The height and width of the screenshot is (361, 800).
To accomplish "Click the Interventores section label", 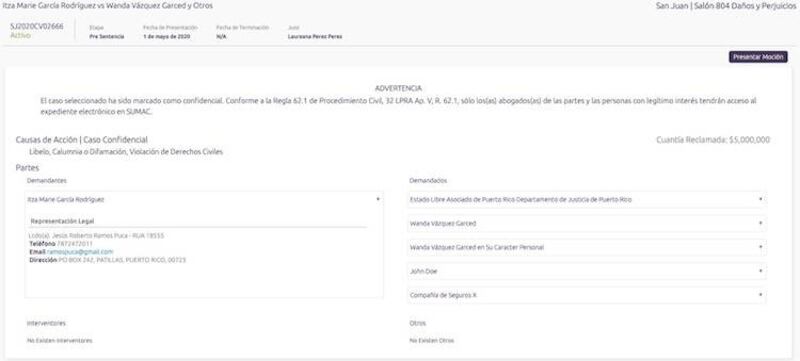I will click(46, 323).
